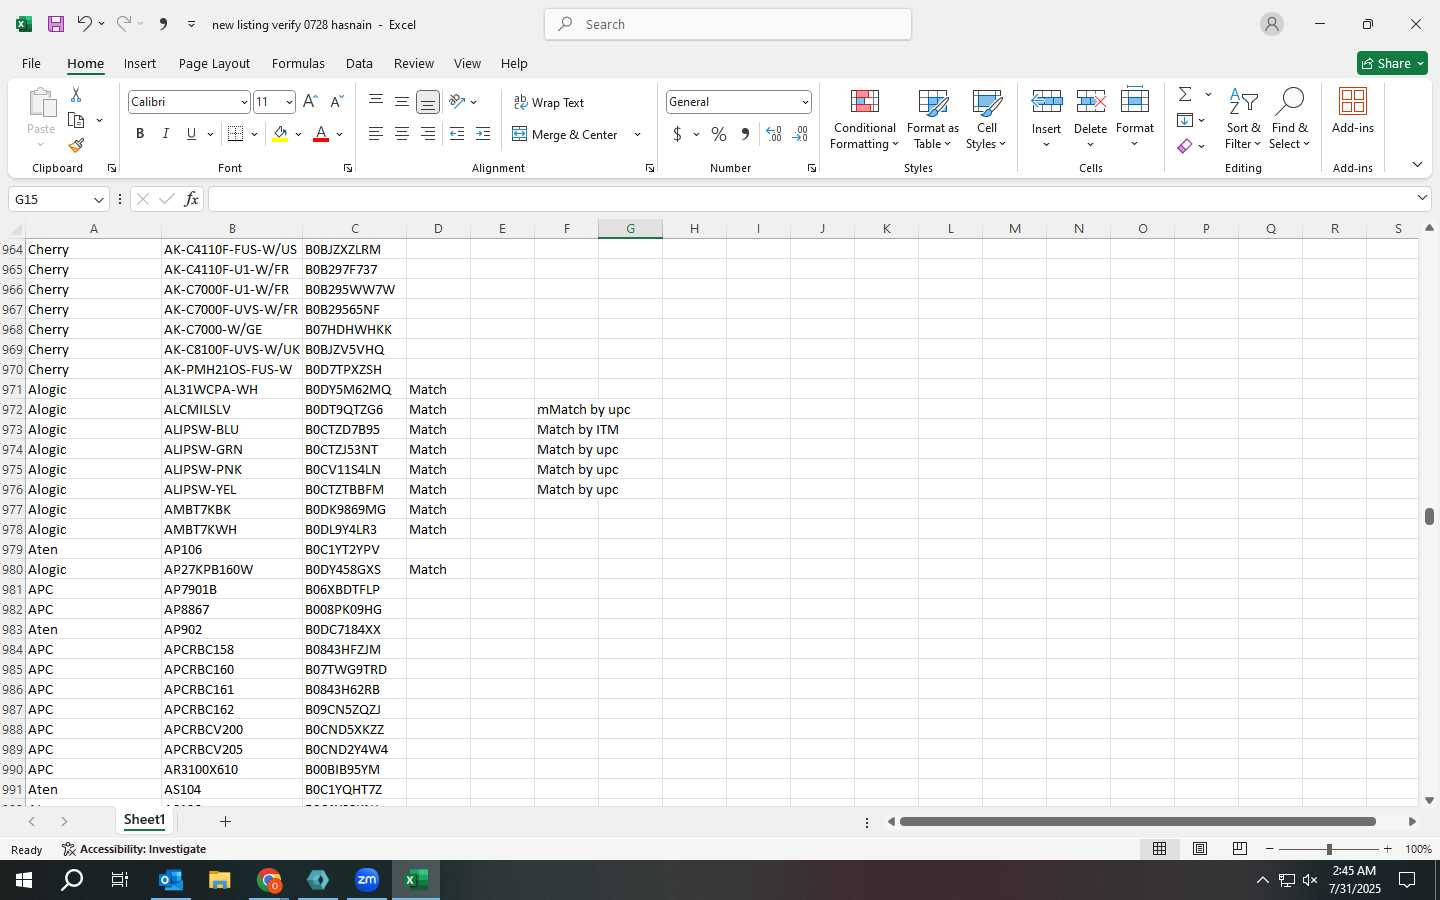Apply Percent Style

(719, 134)
